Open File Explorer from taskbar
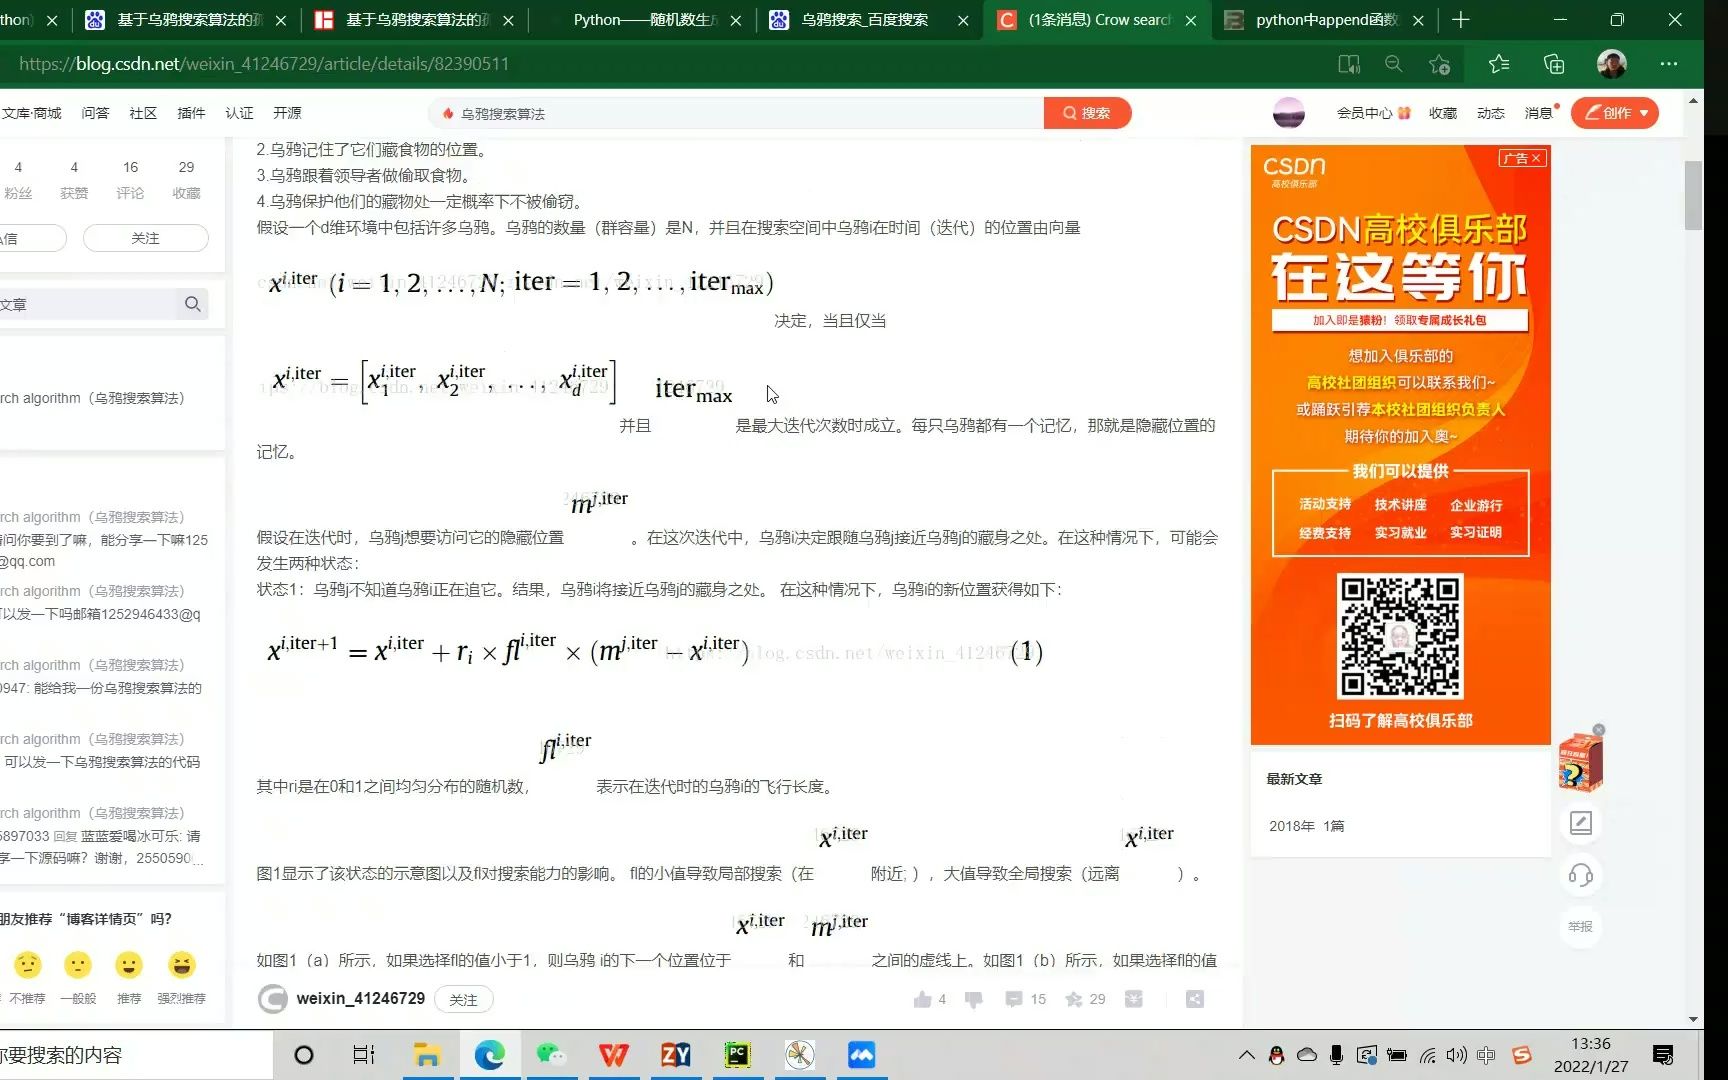The image size is (1728, 1080). pyautogui.click(x=427, y=1055)
